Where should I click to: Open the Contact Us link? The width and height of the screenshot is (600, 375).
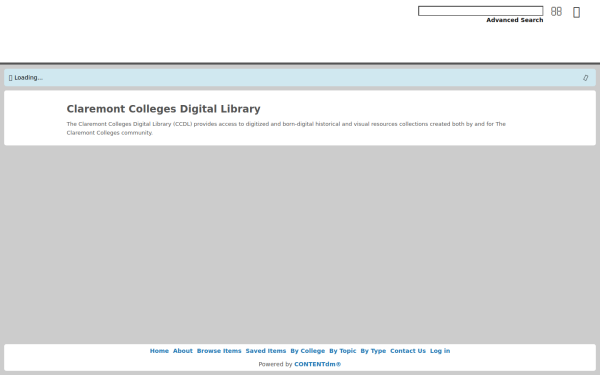tap(408, 351)
